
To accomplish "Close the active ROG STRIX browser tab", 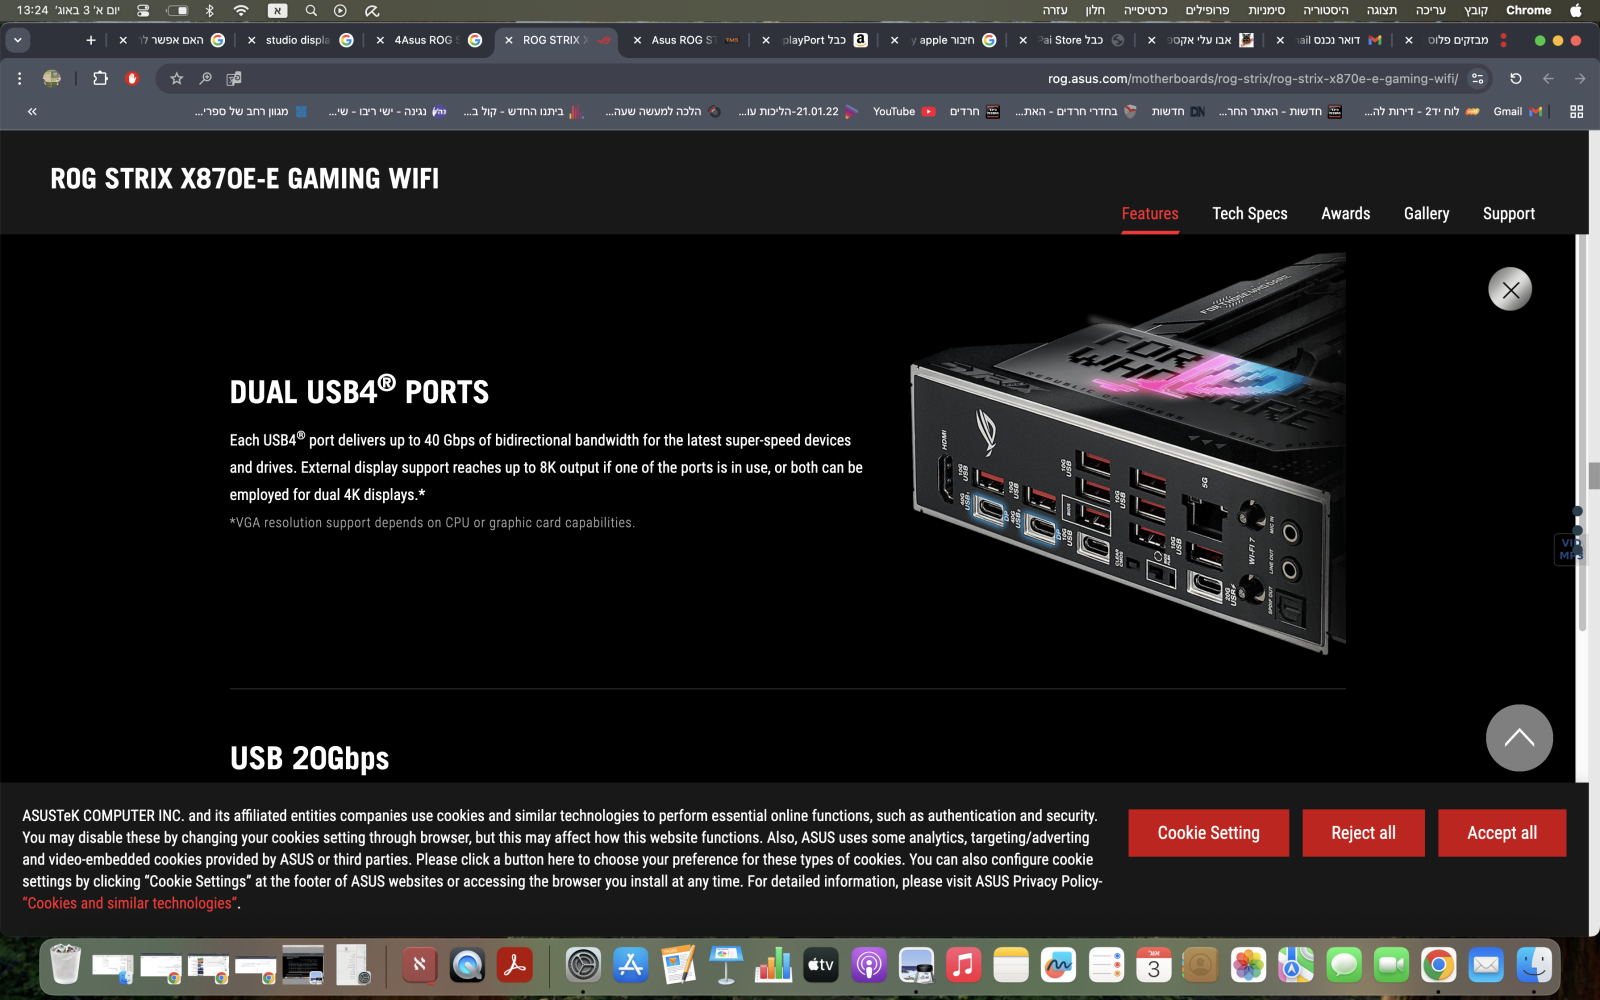I will tap(509, 40).
